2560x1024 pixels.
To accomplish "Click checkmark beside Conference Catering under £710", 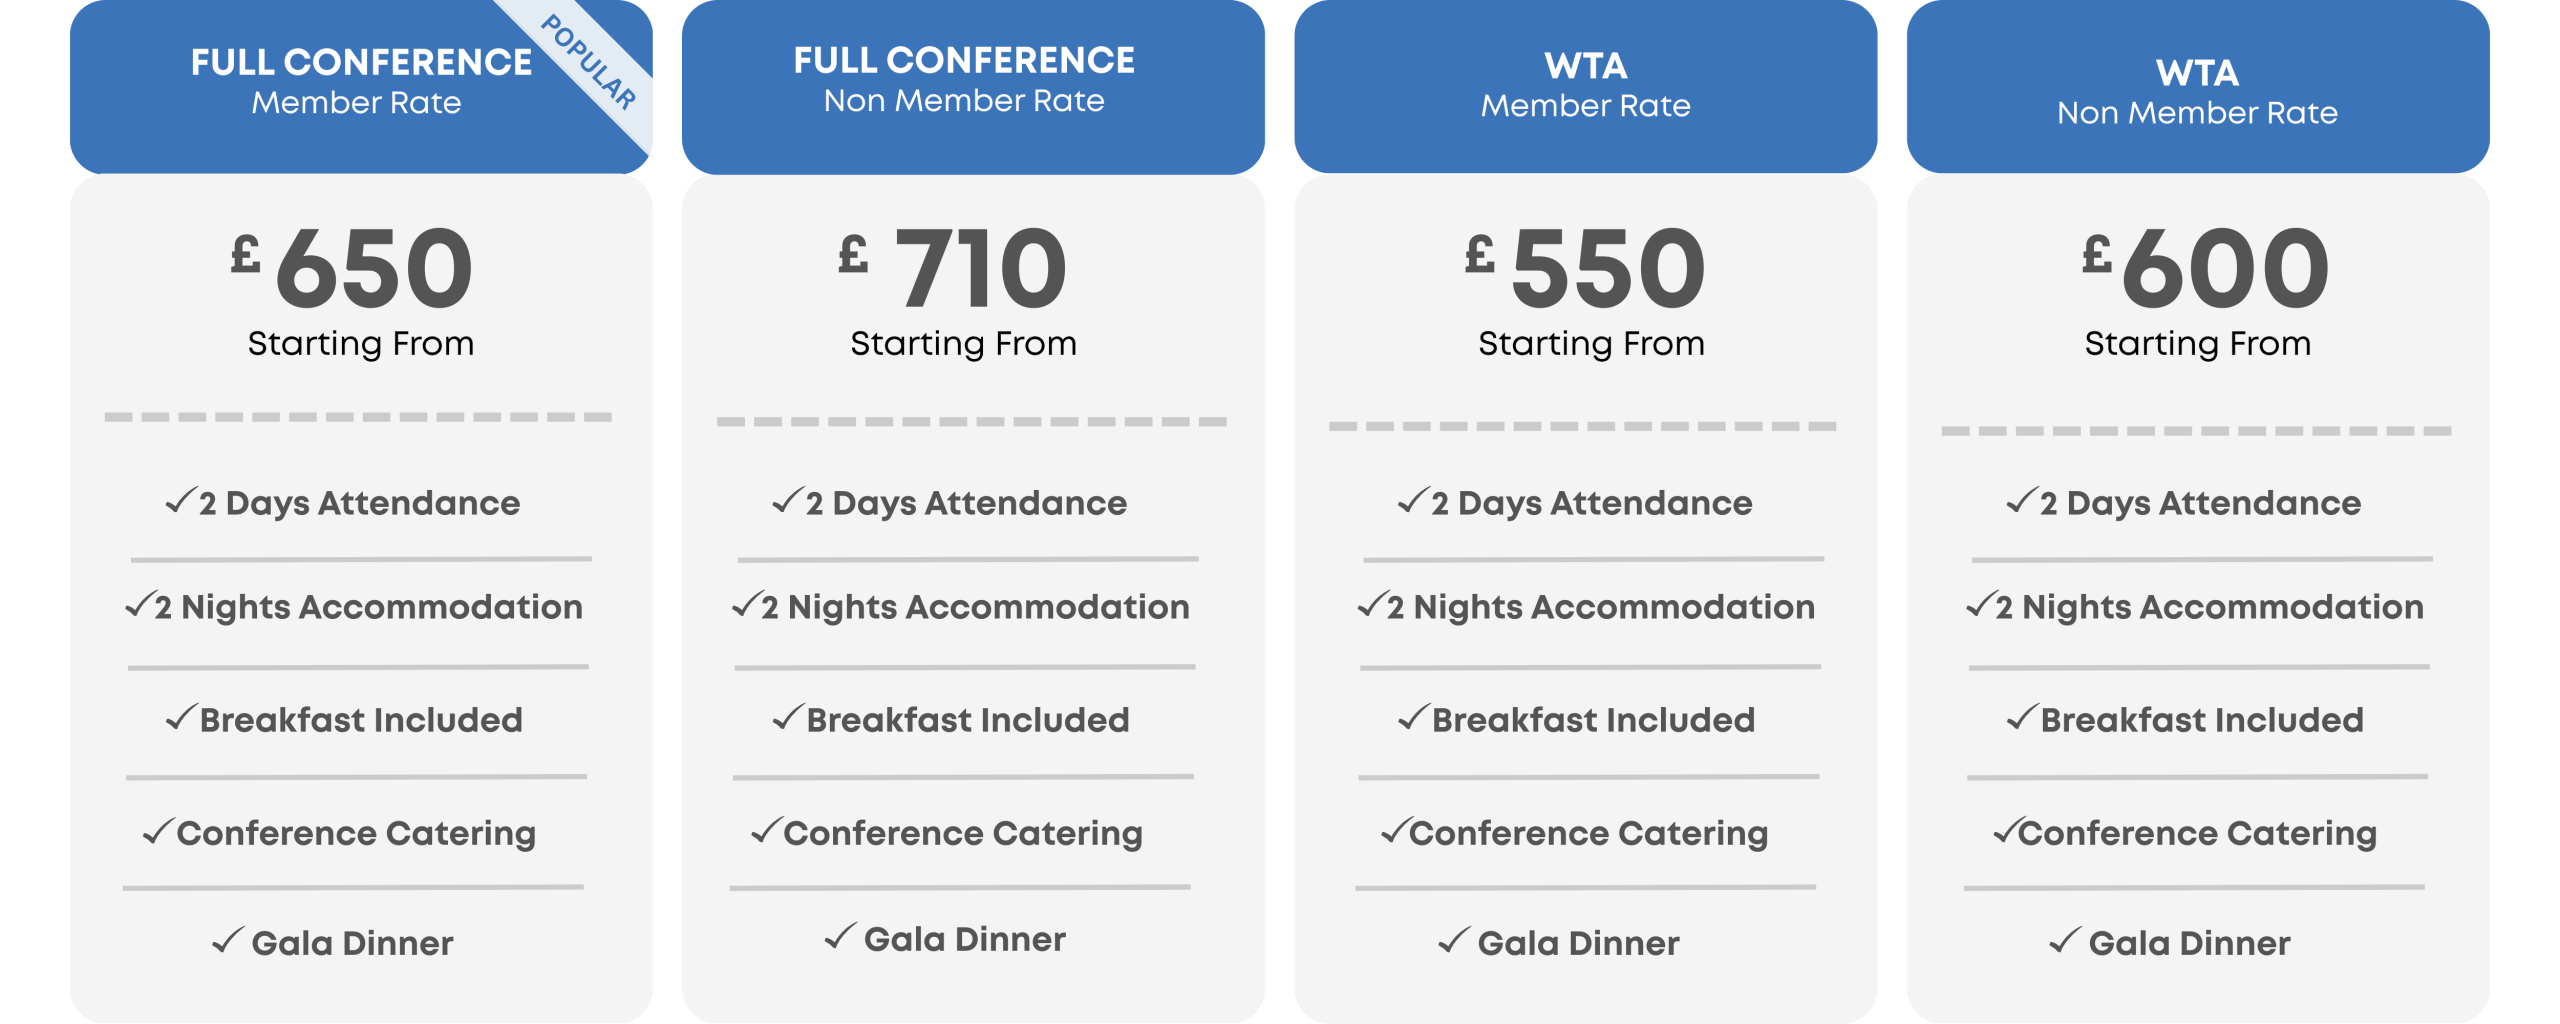I will click(766, 830).
